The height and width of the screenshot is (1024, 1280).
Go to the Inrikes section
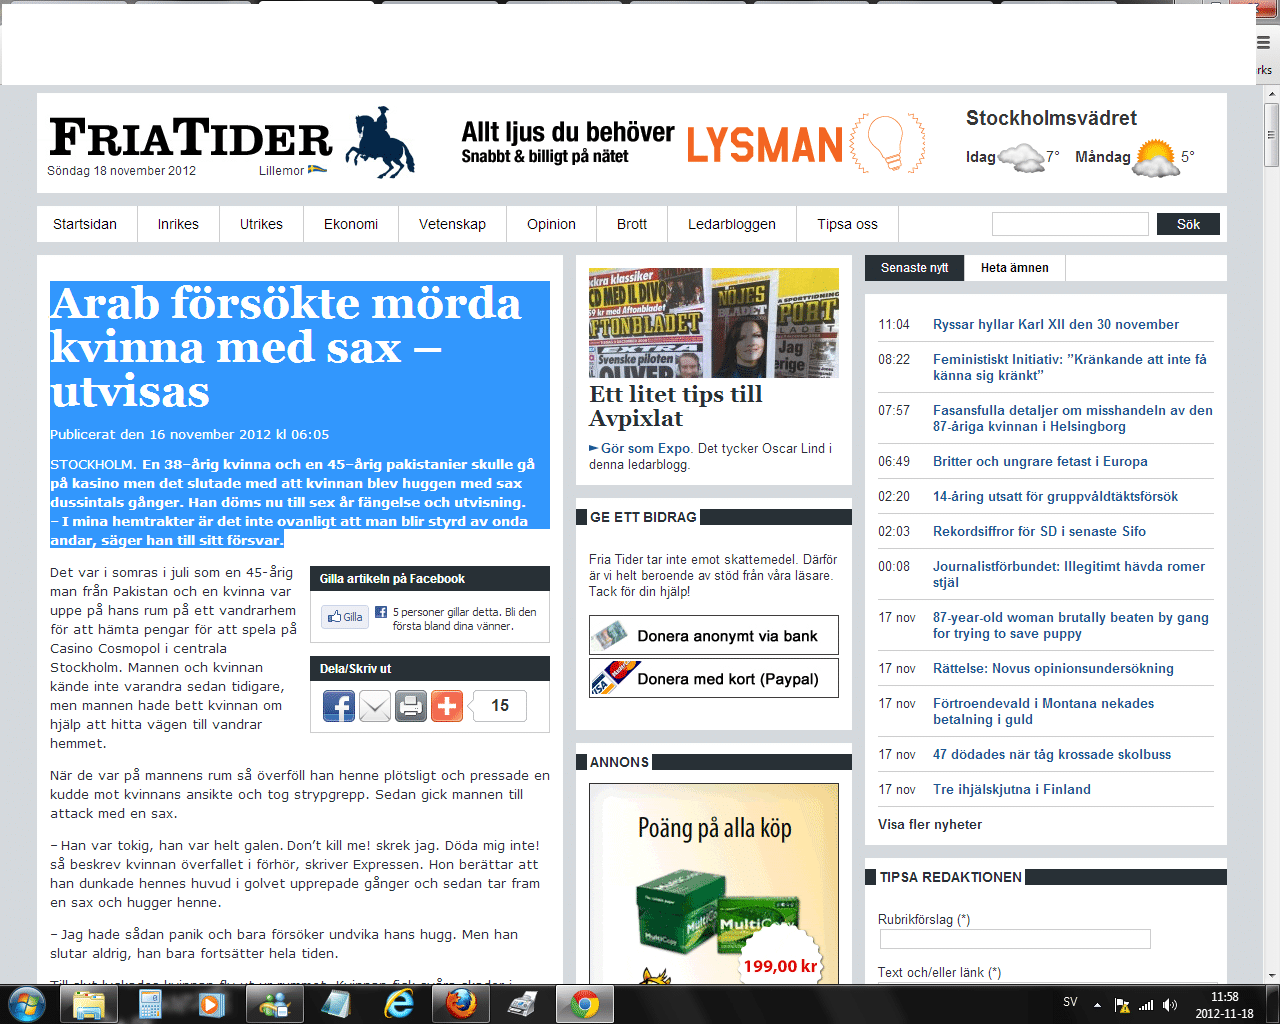coord(178,224)
